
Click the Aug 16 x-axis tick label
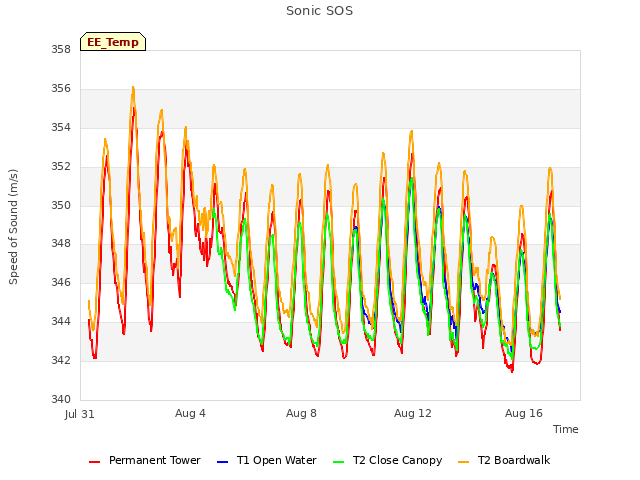[x=524, y=413]
